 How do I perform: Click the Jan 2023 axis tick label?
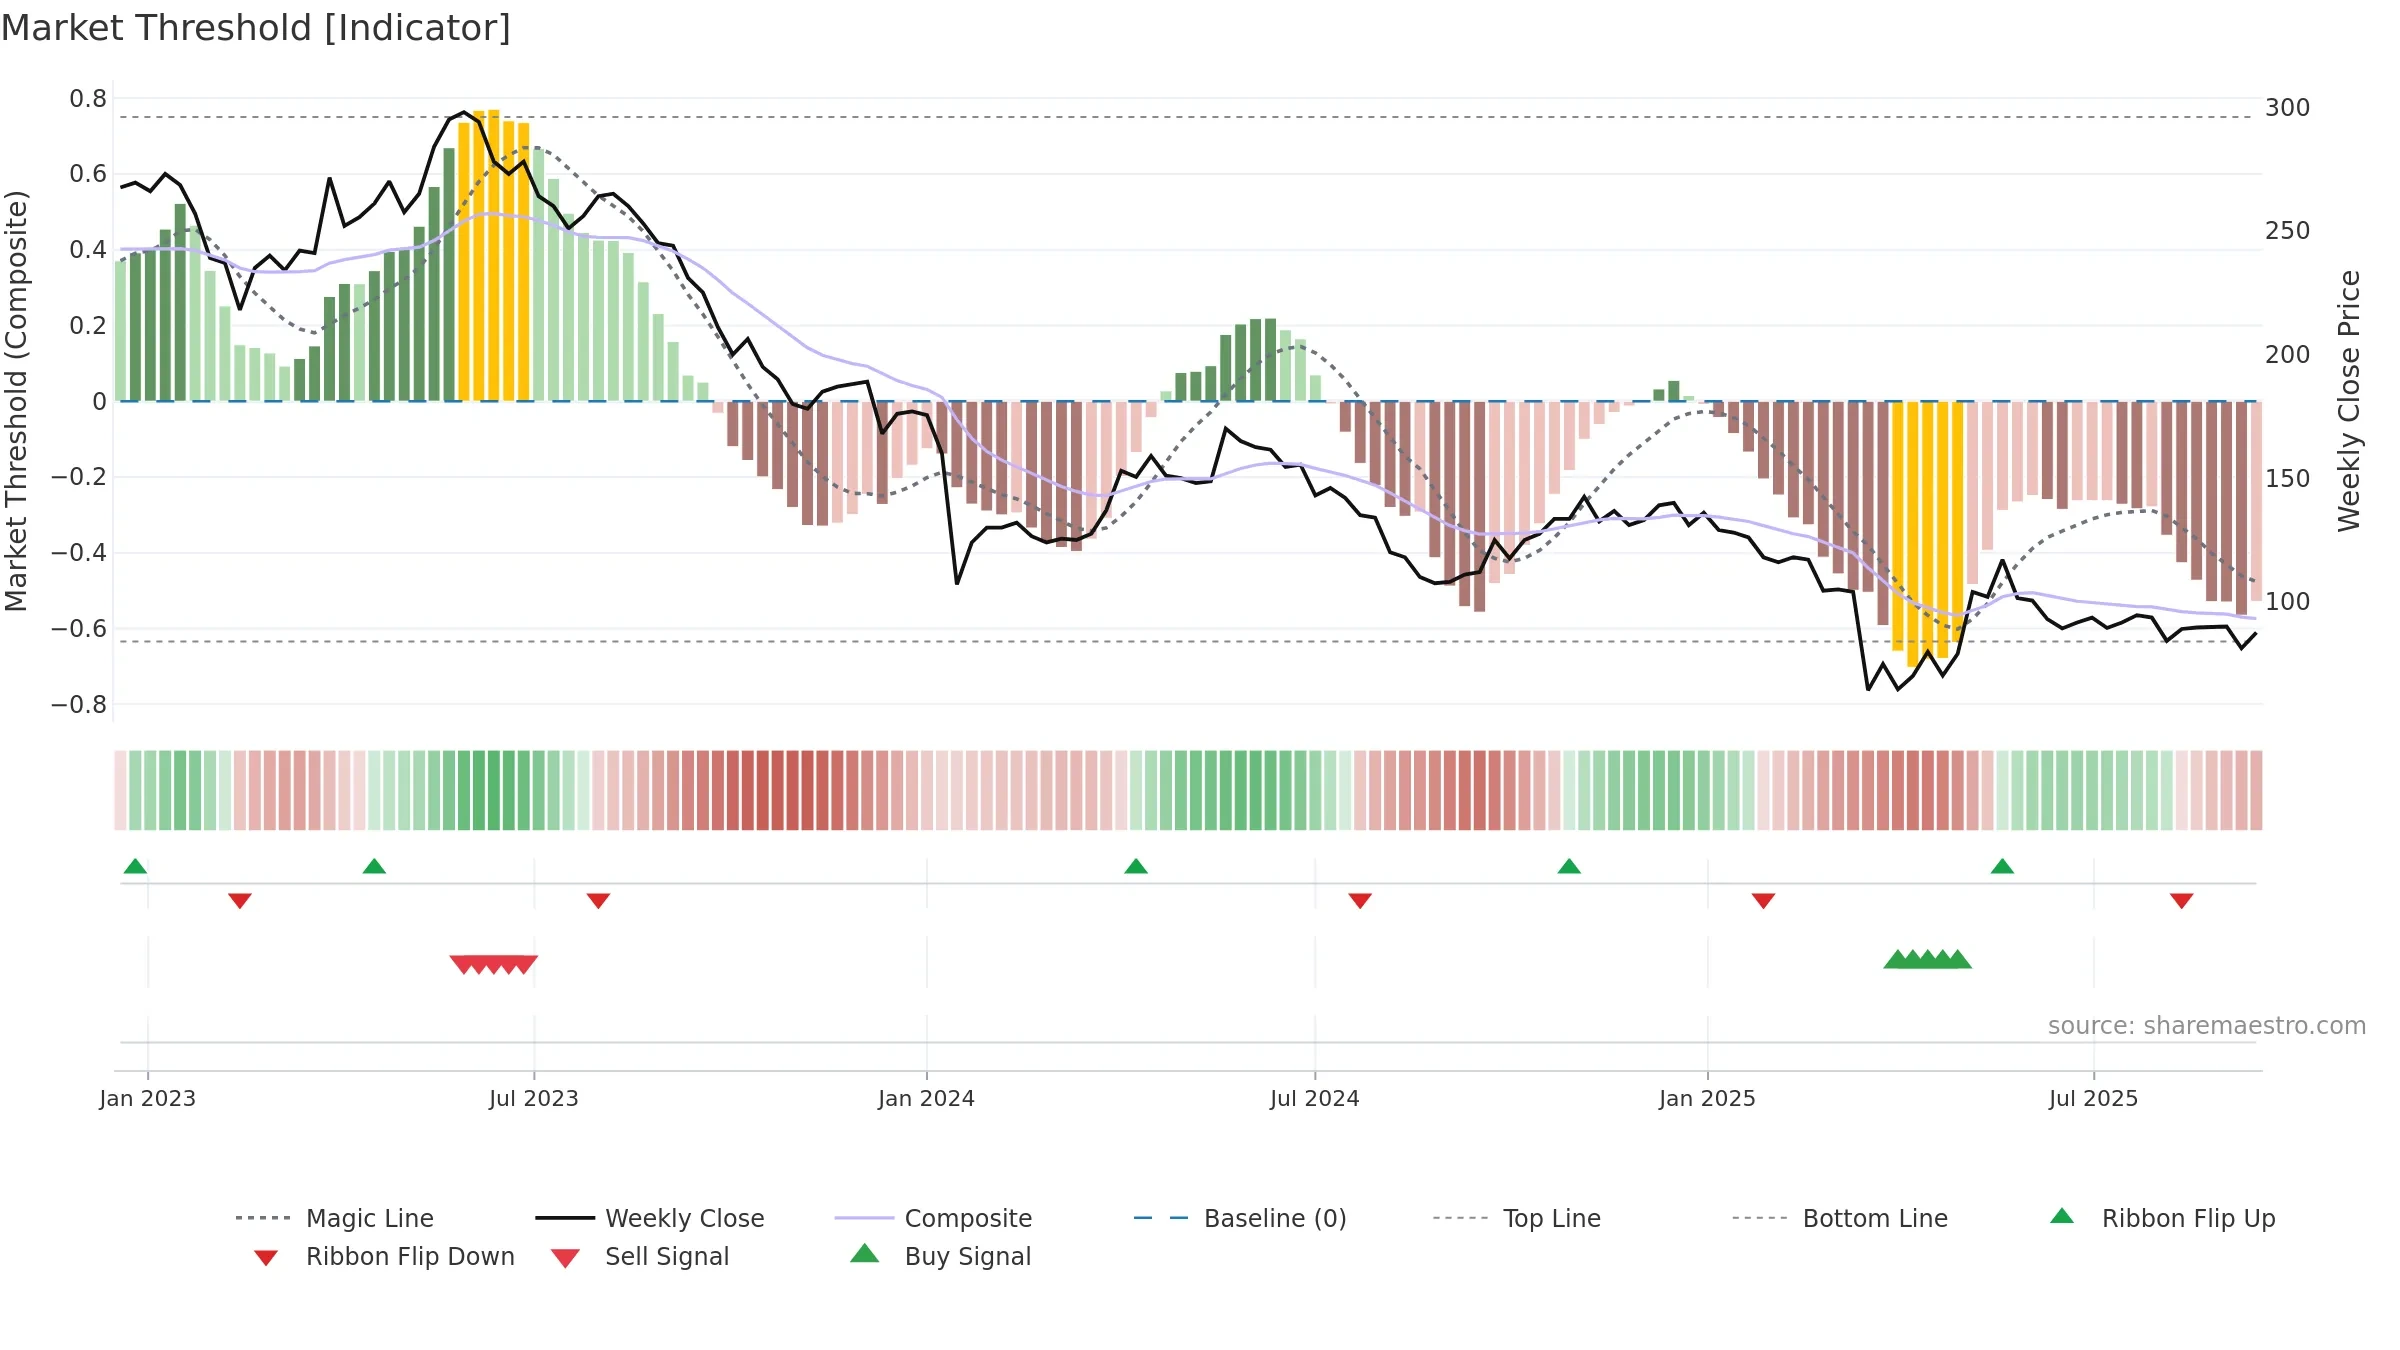tap(148, 1098)
